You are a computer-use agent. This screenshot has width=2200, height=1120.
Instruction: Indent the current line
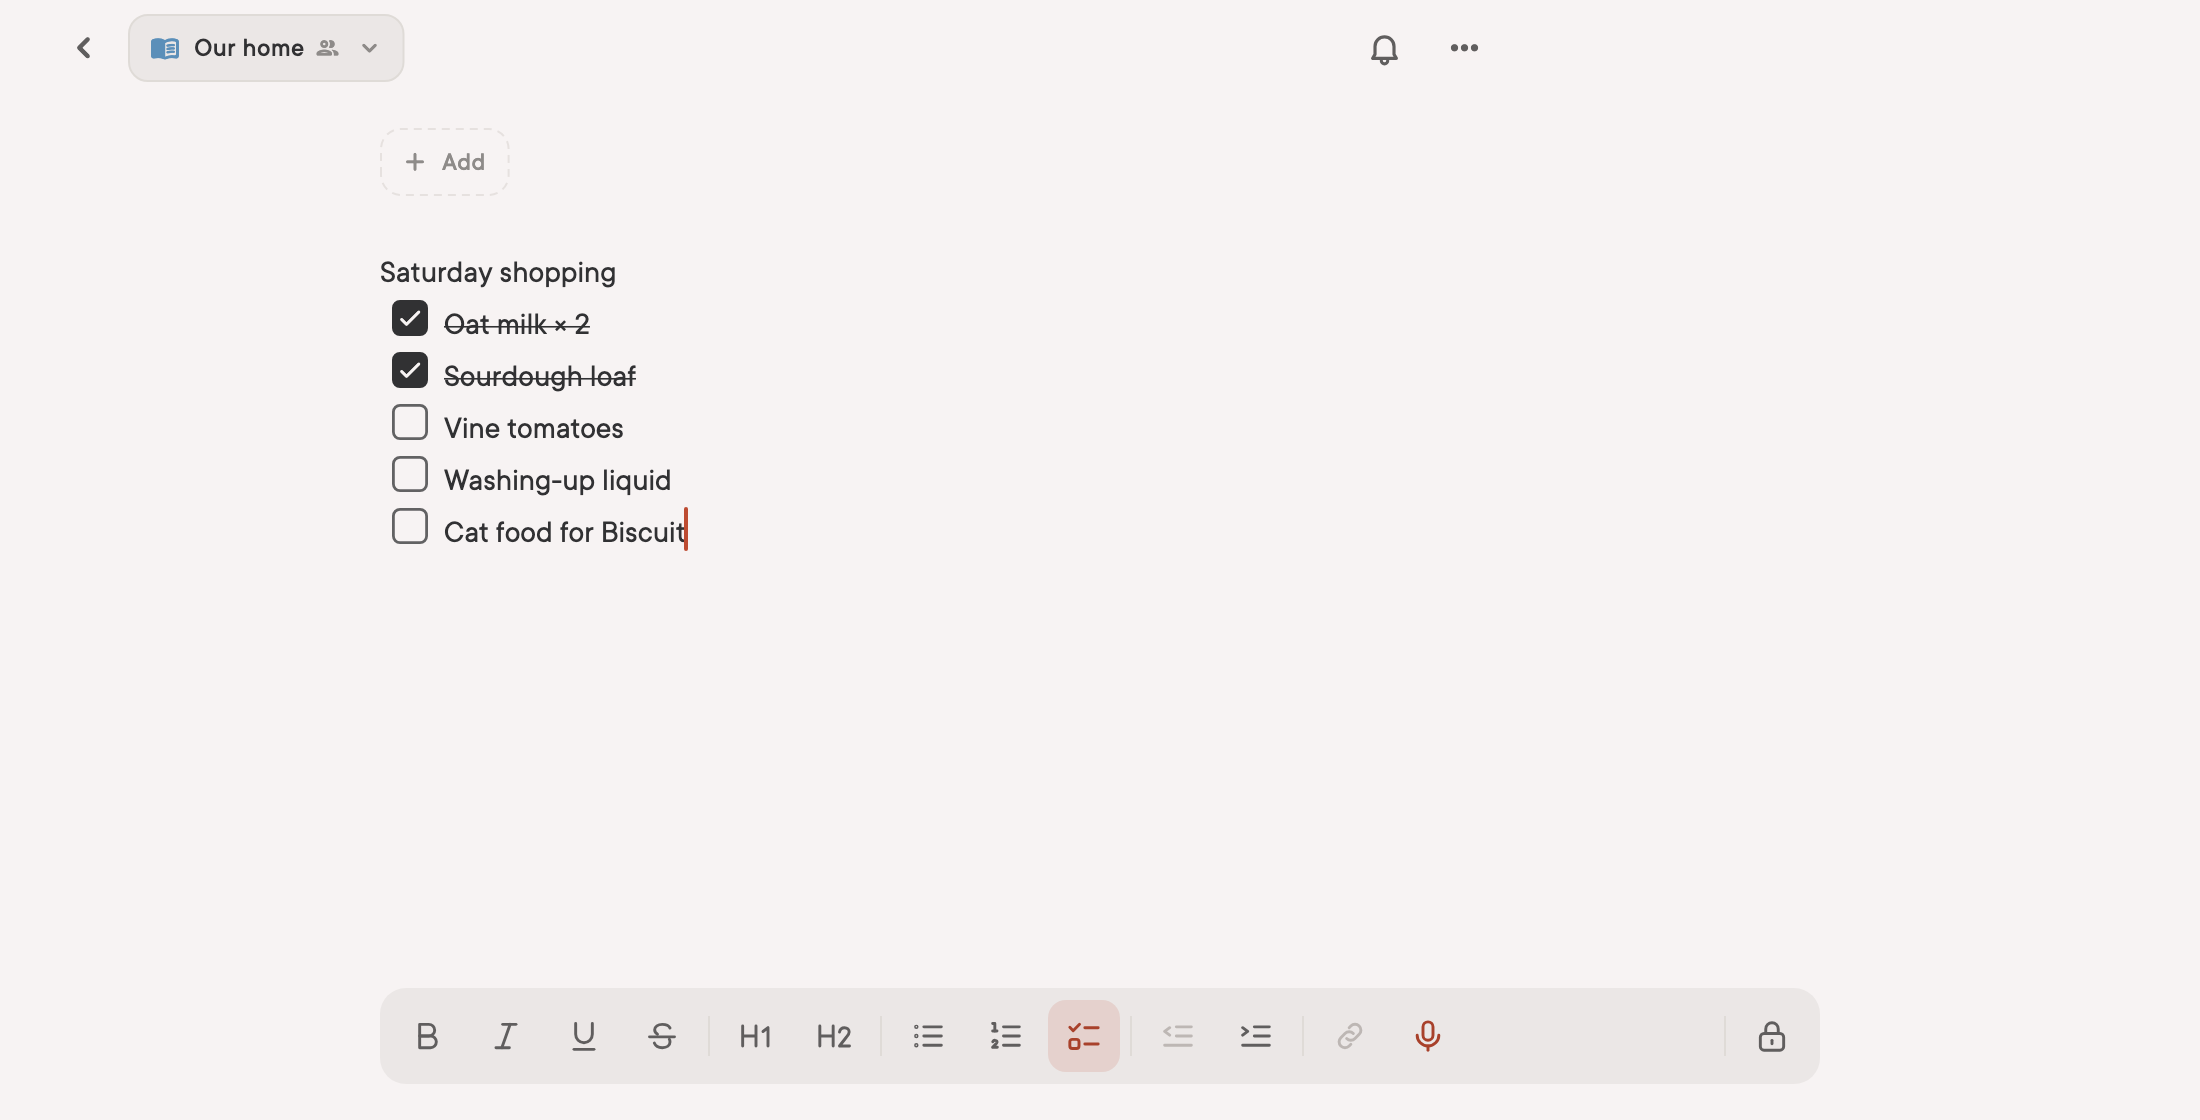coord(1256,1036)
